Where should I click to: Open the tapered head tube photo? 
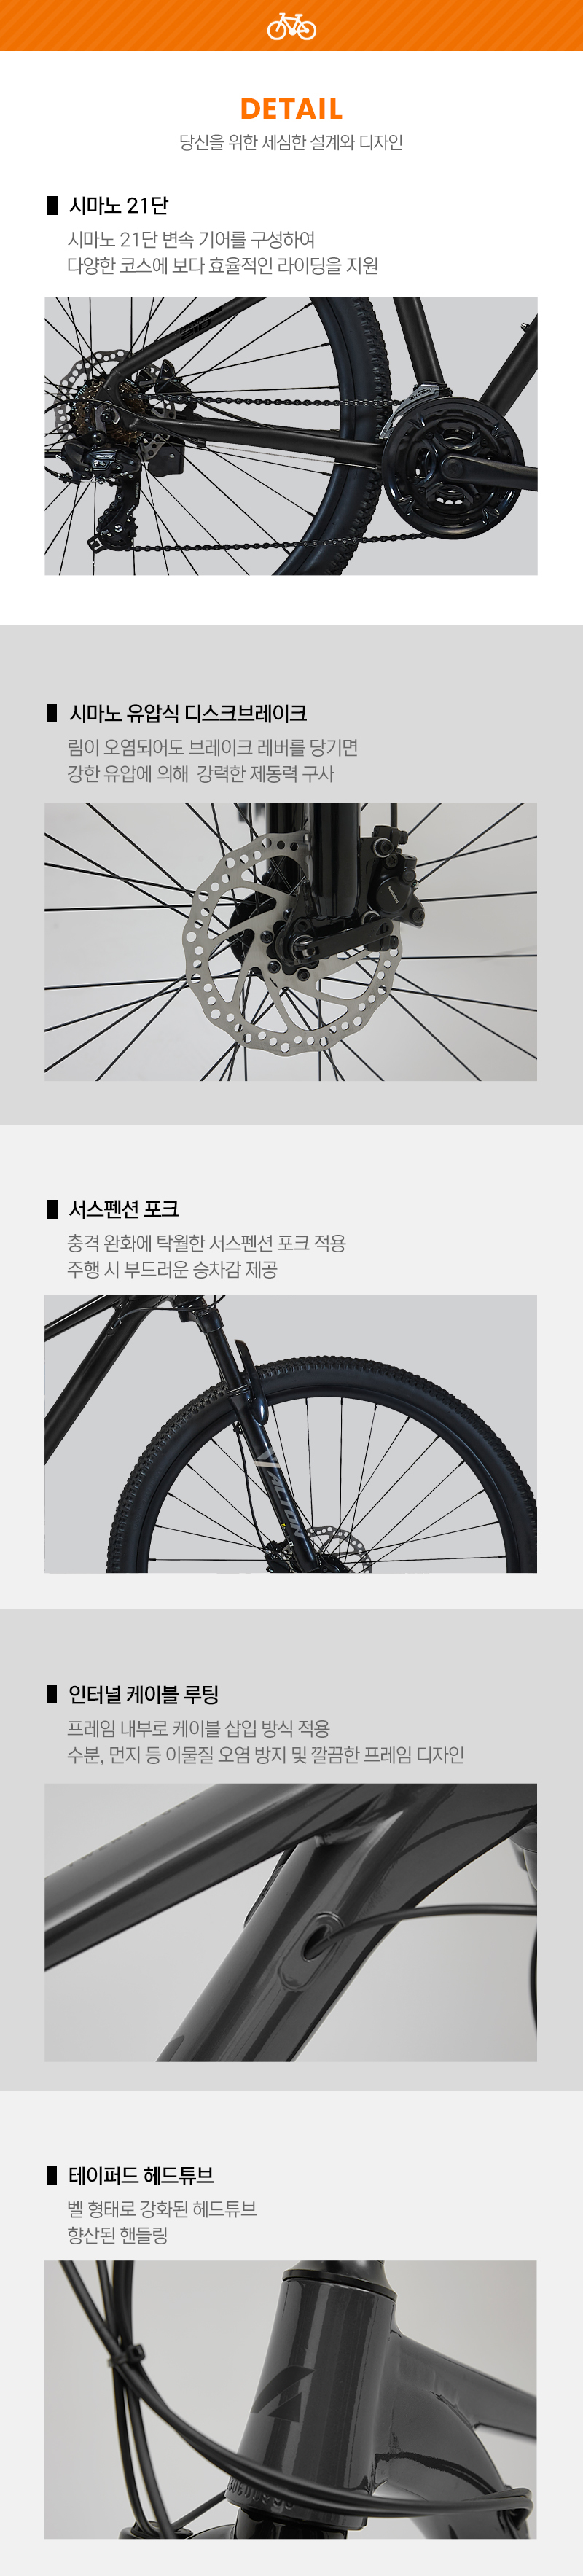[291, 2400]
